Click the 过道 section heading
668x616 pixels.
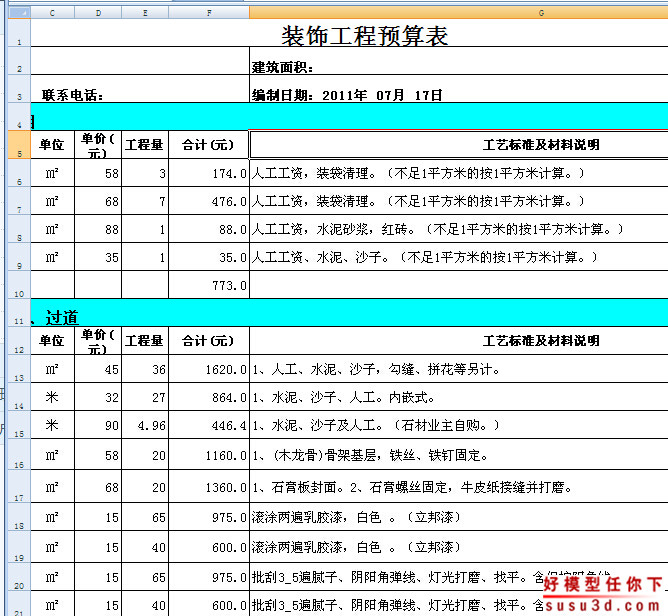[x=62, y=317]
